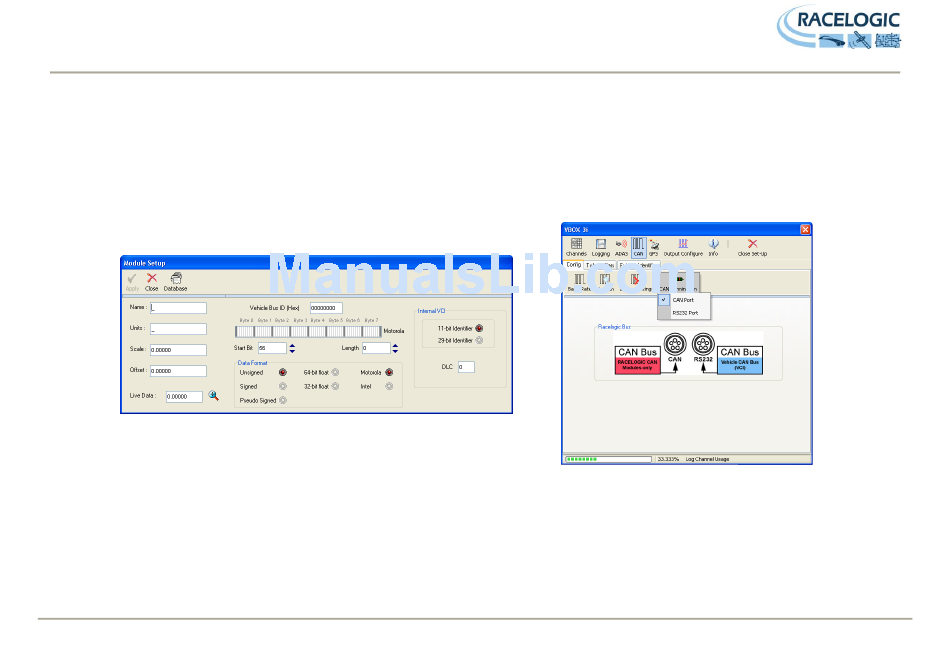
Task: Click the Vehicle Bus ID hex field
Action: coord(326,308)
